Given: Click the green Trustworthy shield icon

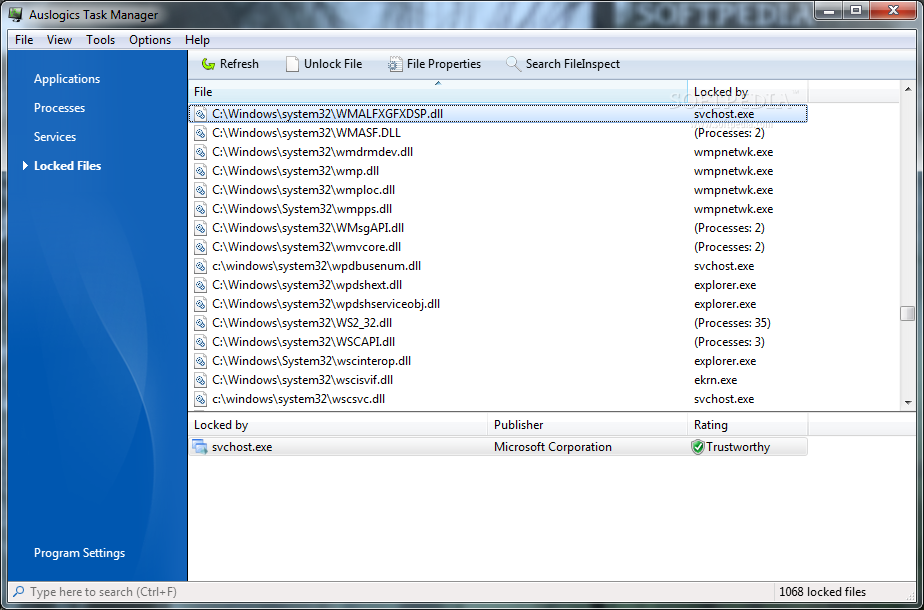Looking at the screenshot, I should click(698, 447).
